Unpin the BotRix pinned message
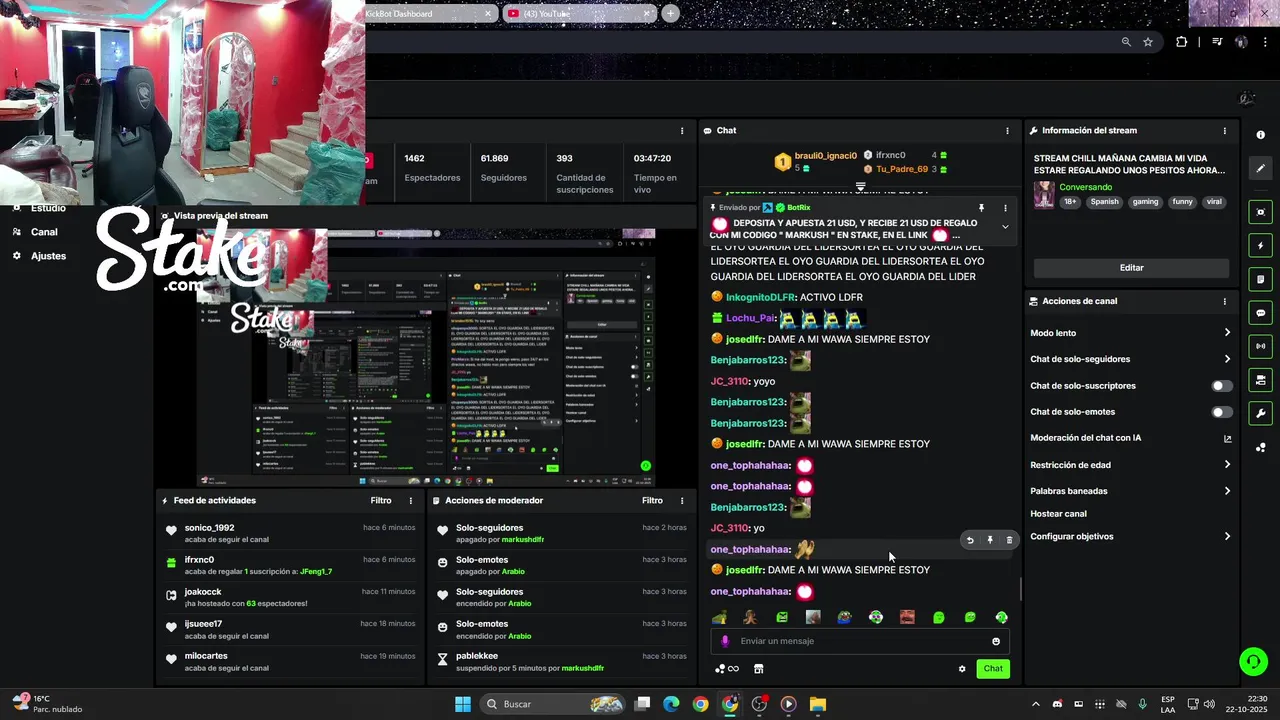This screenshot has height=720, width=1280. tap(981, 208)
